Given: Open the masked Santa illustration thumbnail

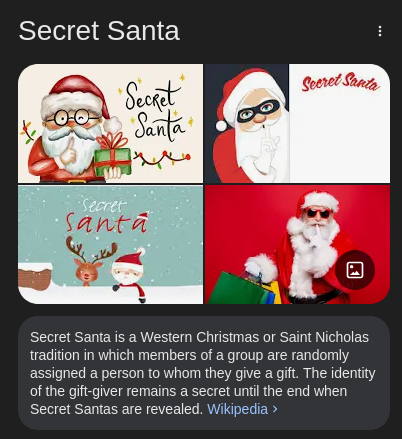Looking at the screenshot, I should 297,123.
